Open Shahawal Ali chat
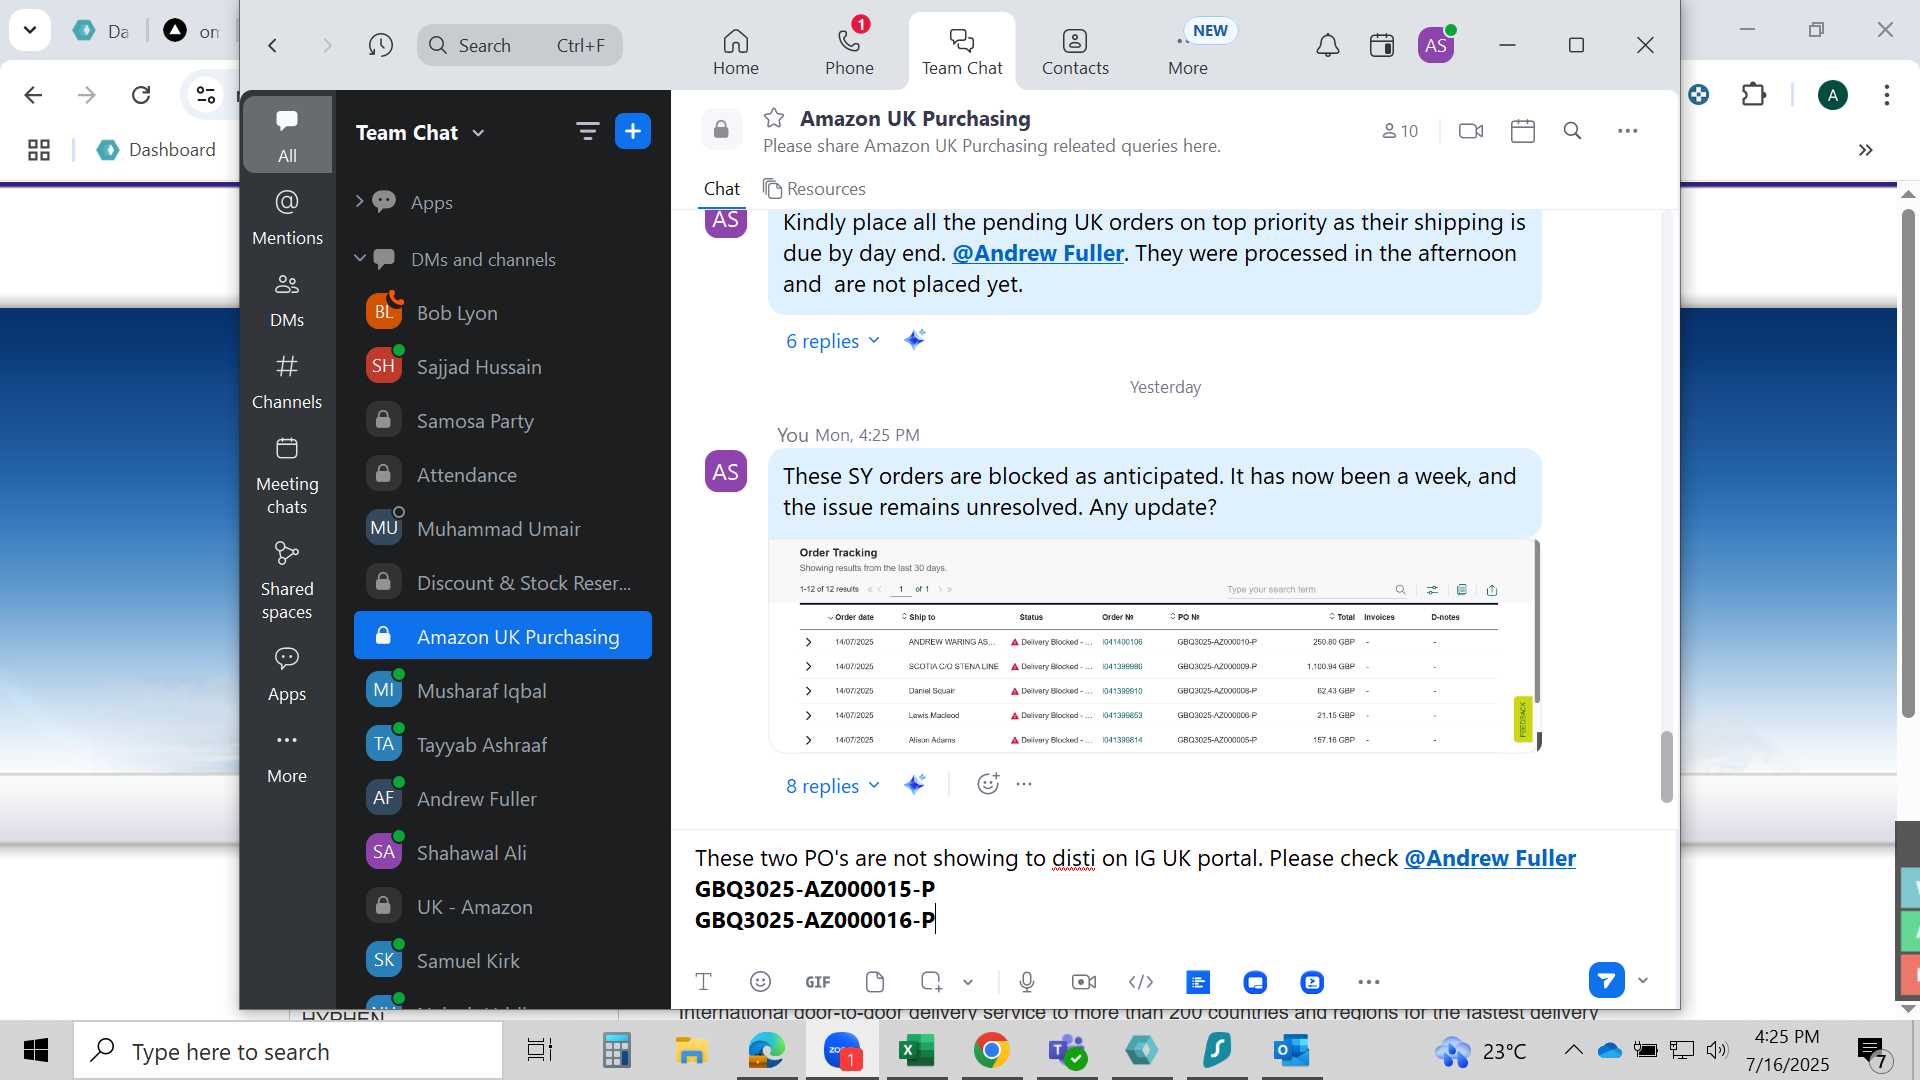This screenshot has width=1920, height=1080. (x=502, y=852)
